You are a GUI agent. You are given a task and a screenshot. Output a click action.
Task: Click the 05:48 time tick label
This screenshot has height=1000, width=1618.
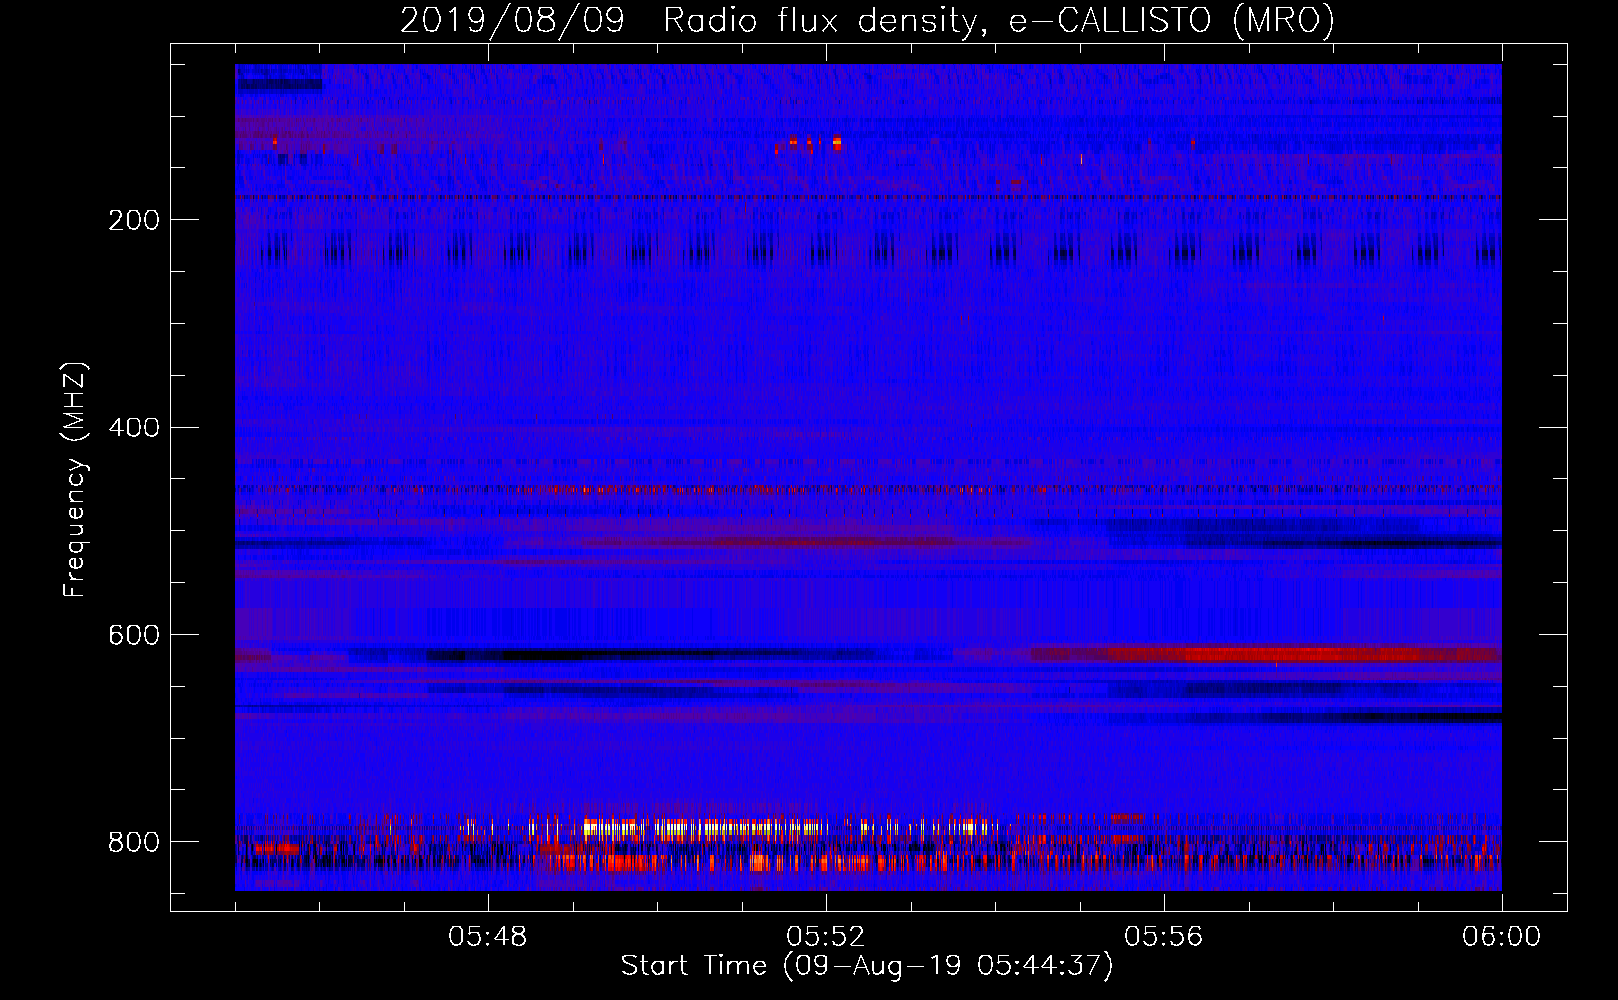488,937
